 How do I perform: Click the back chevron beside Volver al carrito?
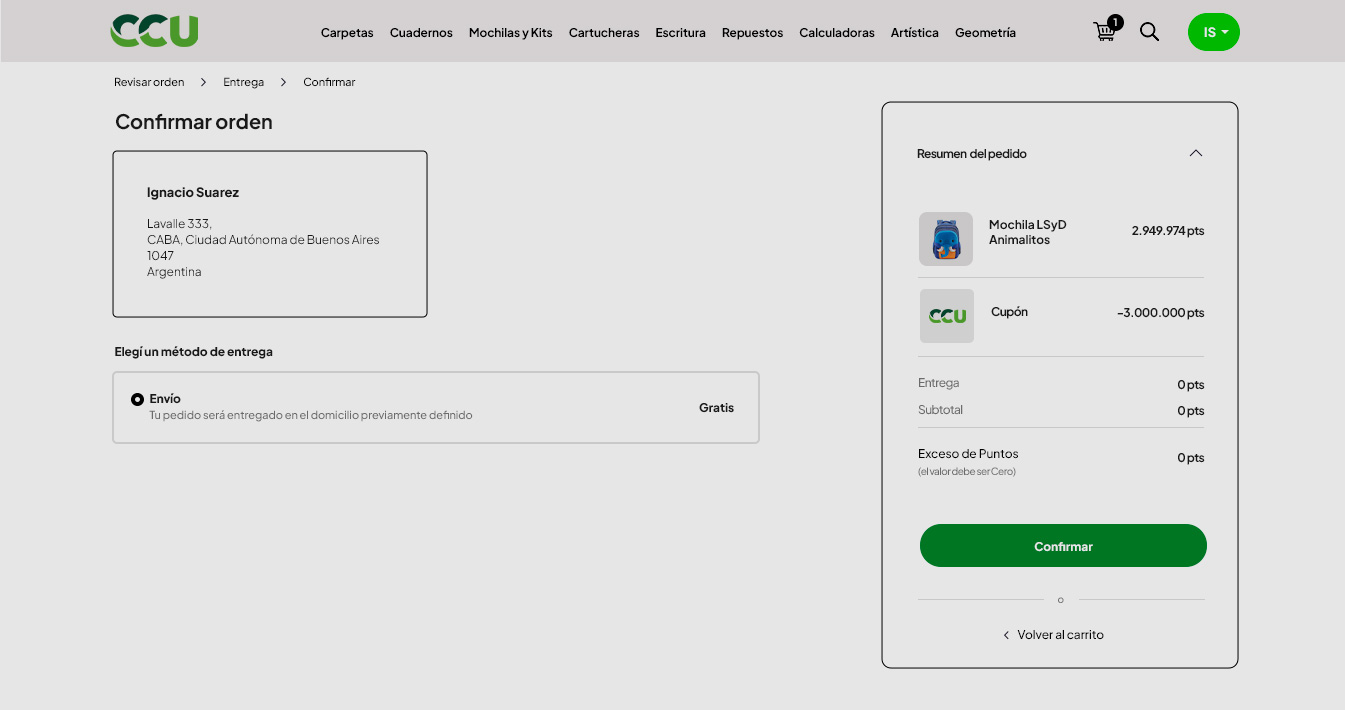point(1006,635)
